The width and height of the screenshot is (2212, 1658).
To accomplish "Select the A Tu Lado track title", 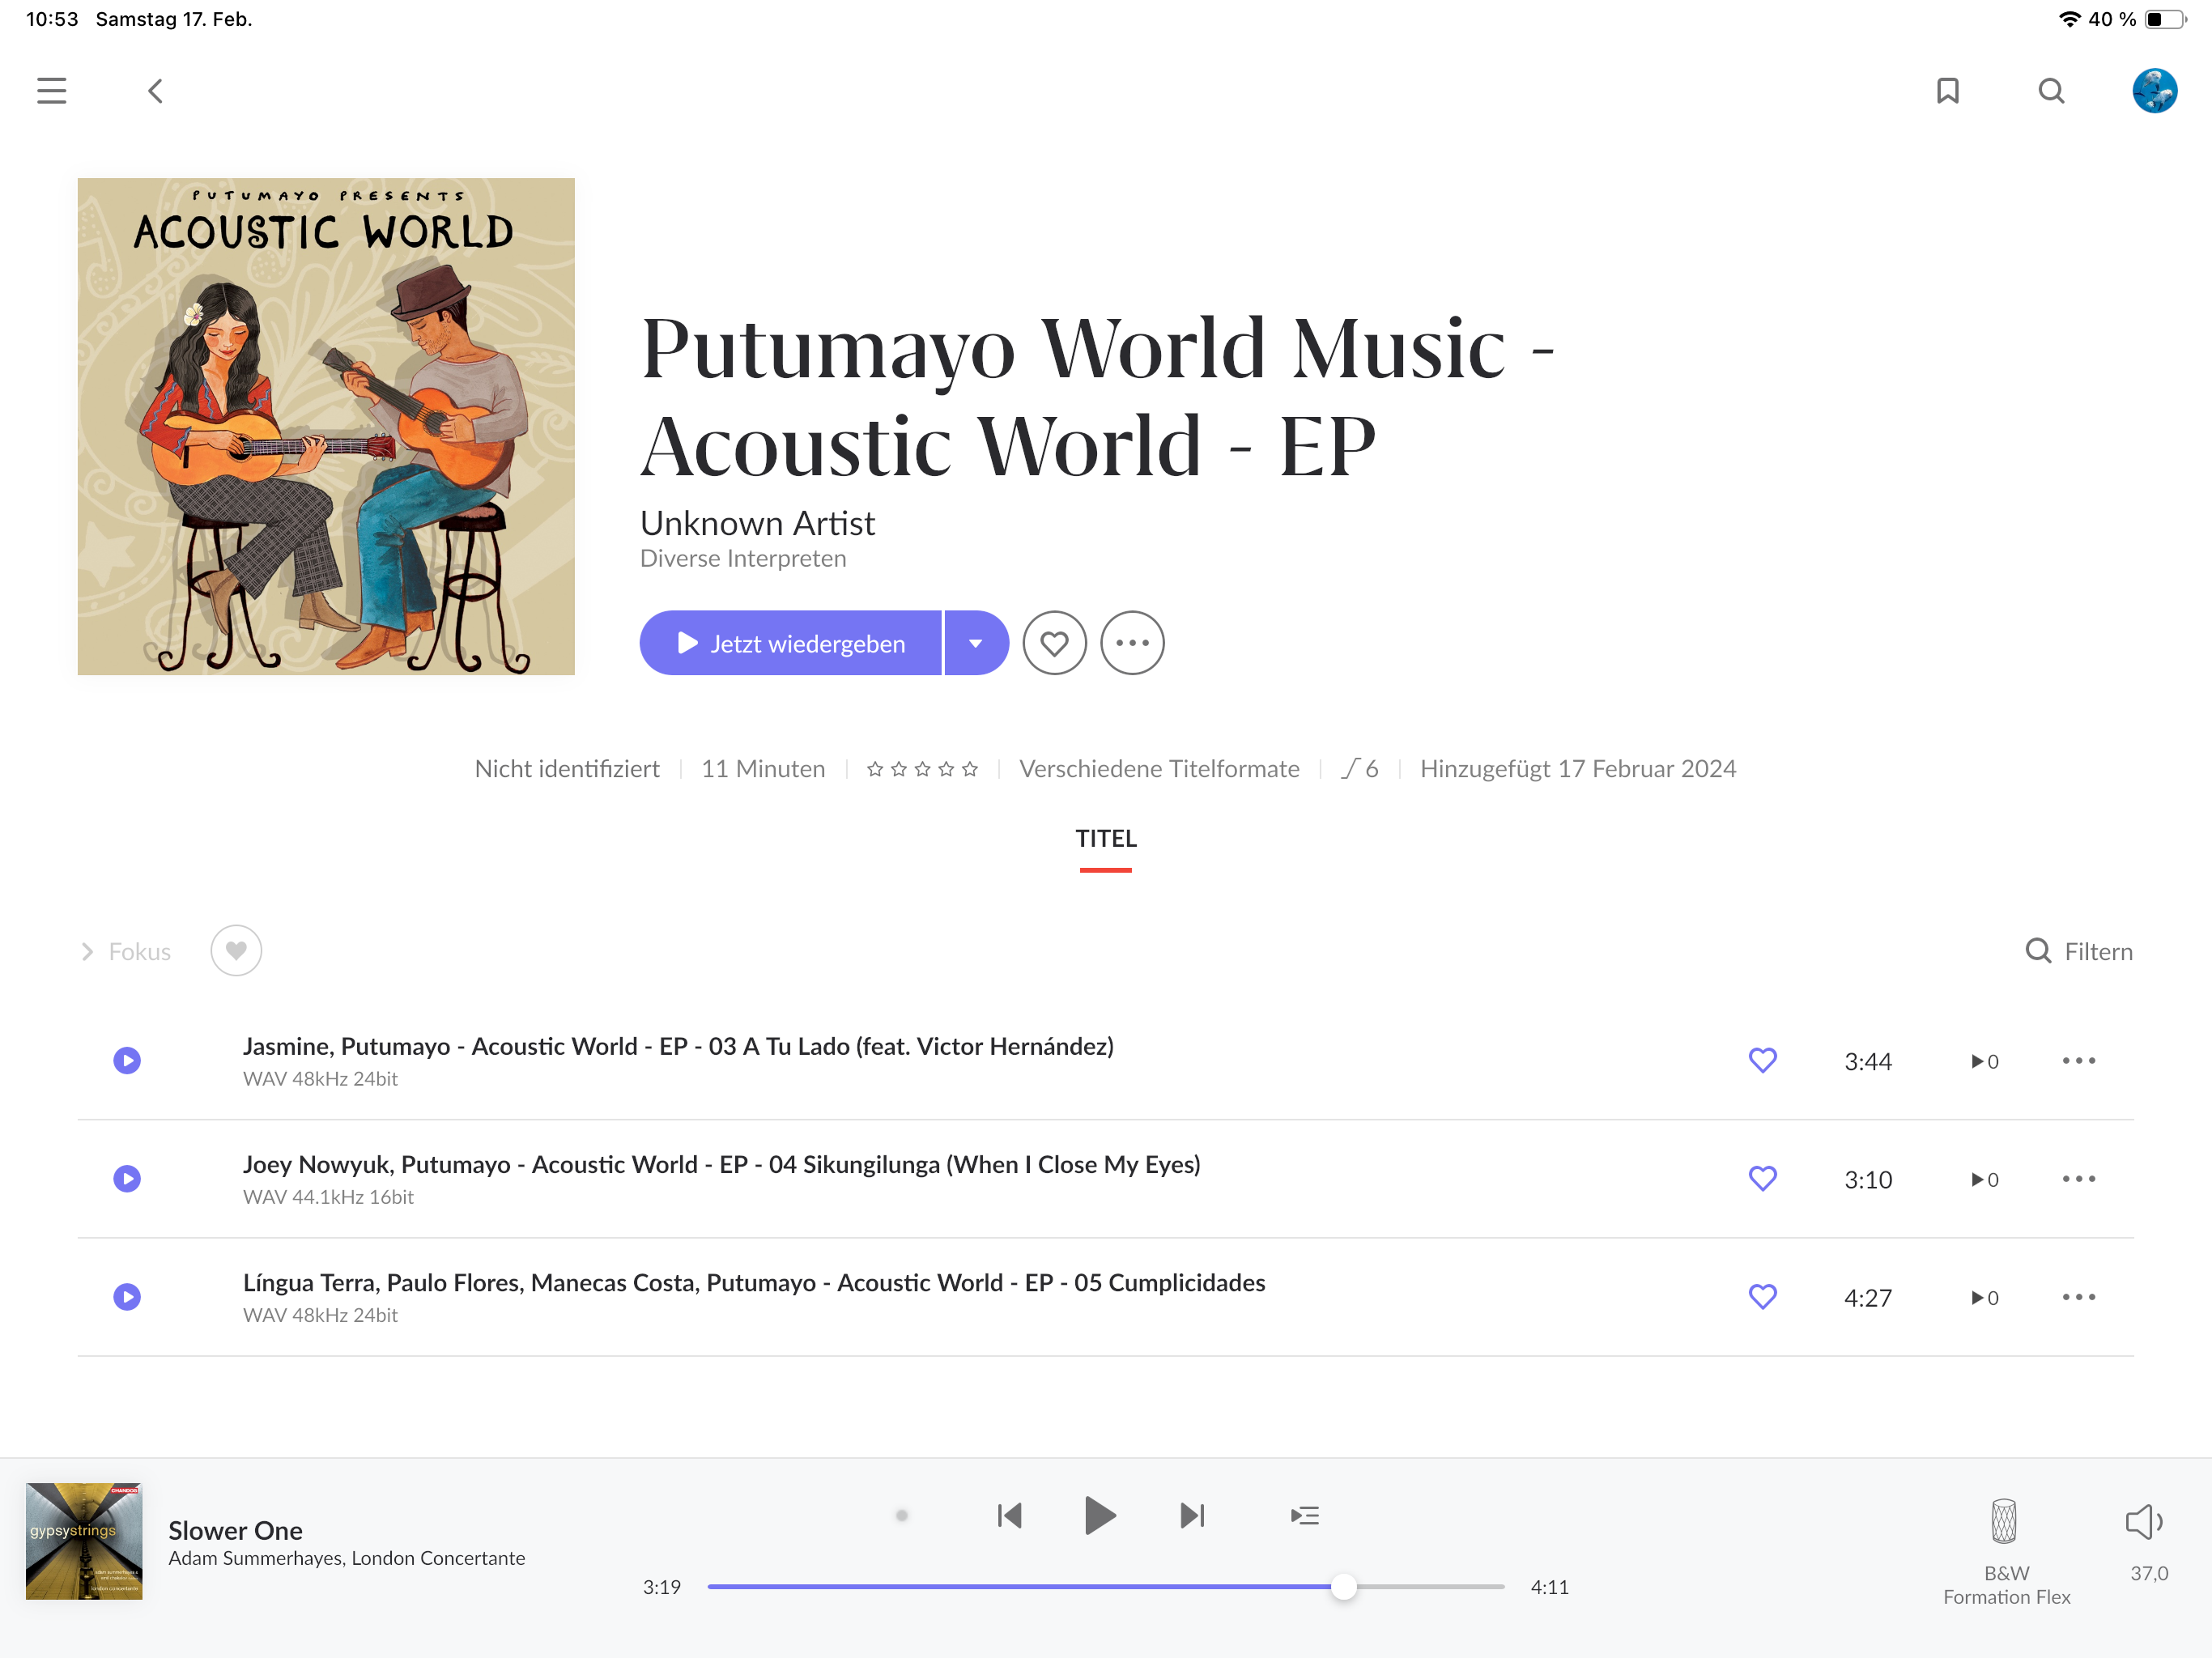I will 678,1046.
